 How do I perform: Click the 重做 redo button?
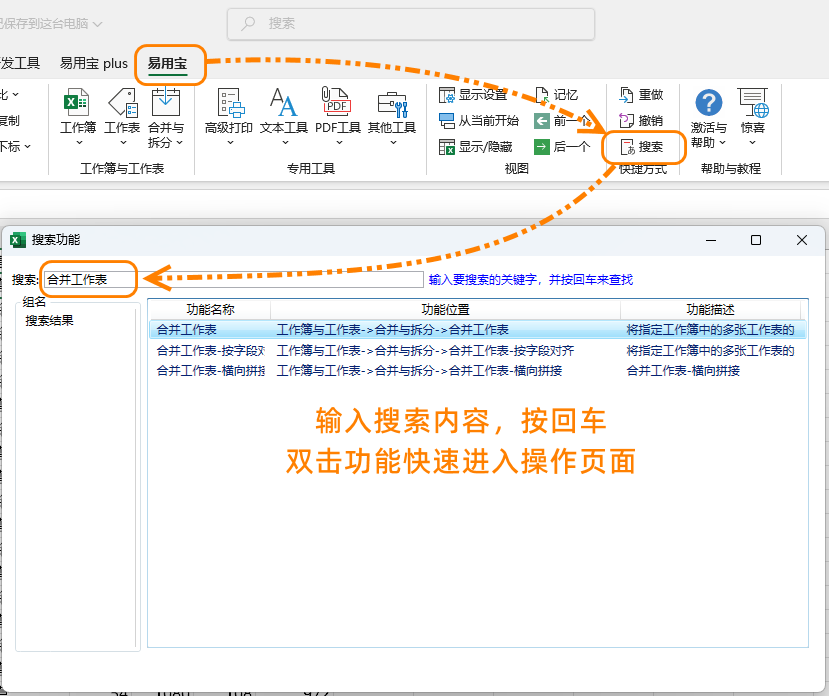click(x=641, y=95)
